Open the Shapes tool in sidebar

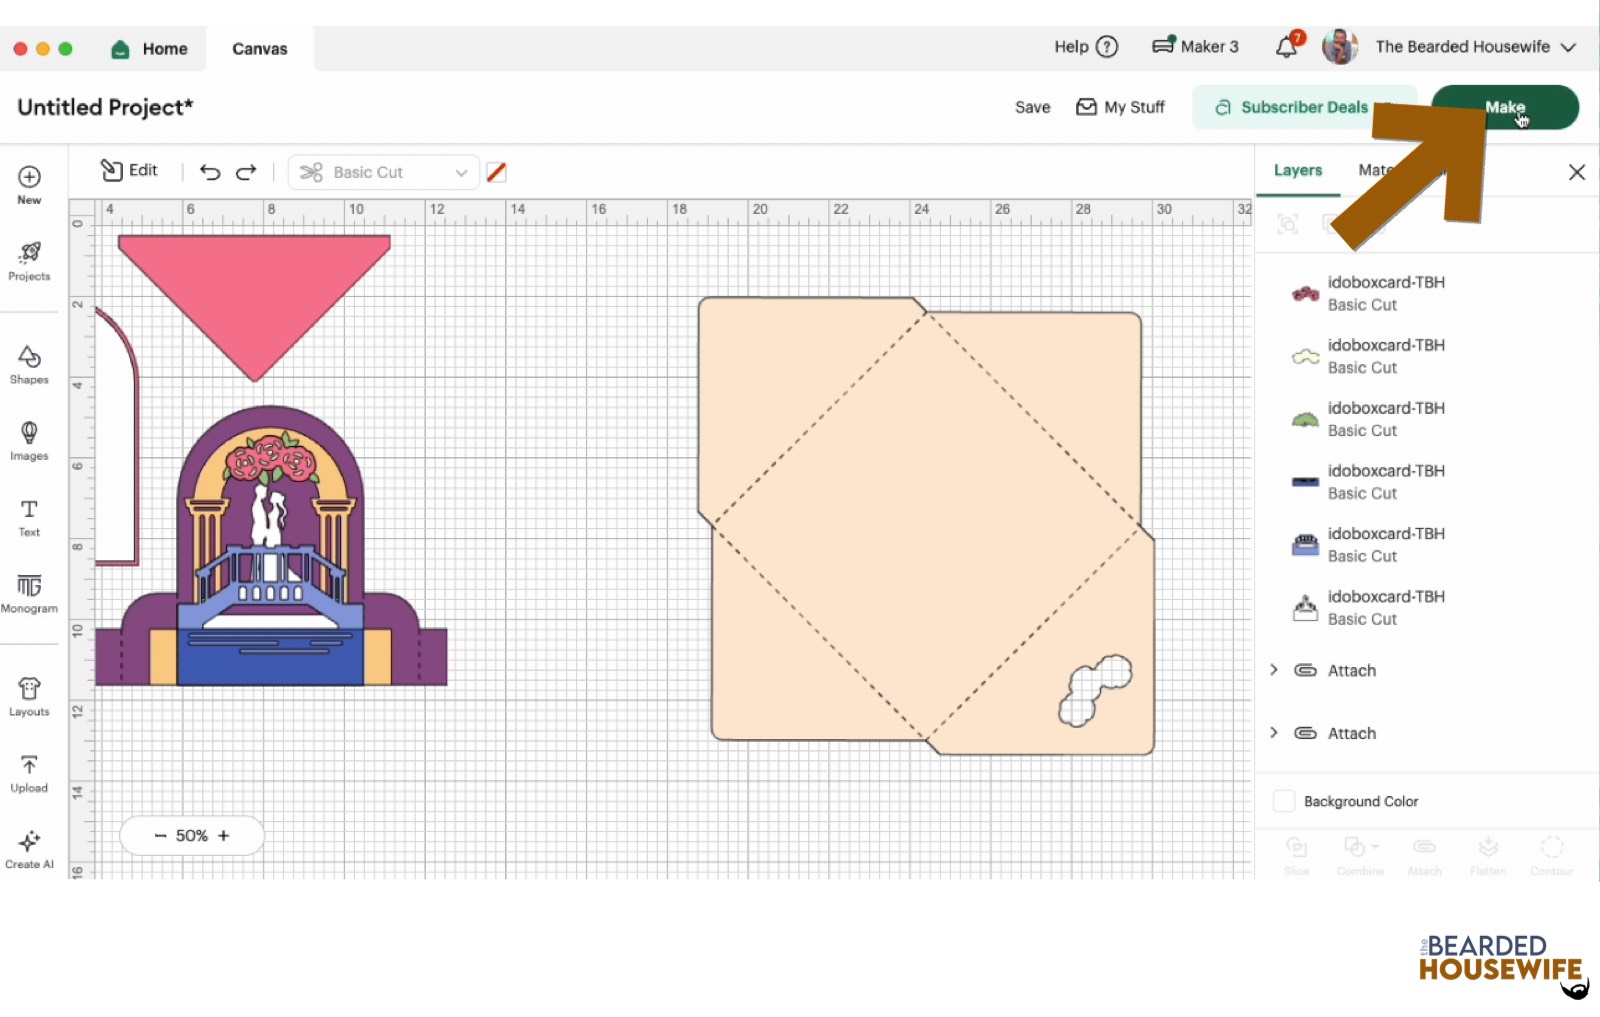[x=29, y=364]
